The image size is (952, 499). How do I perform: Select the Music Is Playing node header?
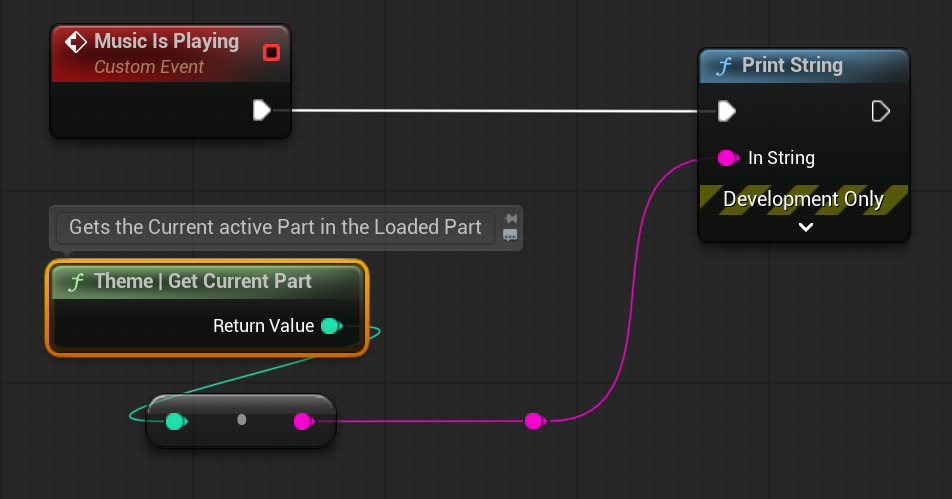pyautogui.click(x=166, y=42)
